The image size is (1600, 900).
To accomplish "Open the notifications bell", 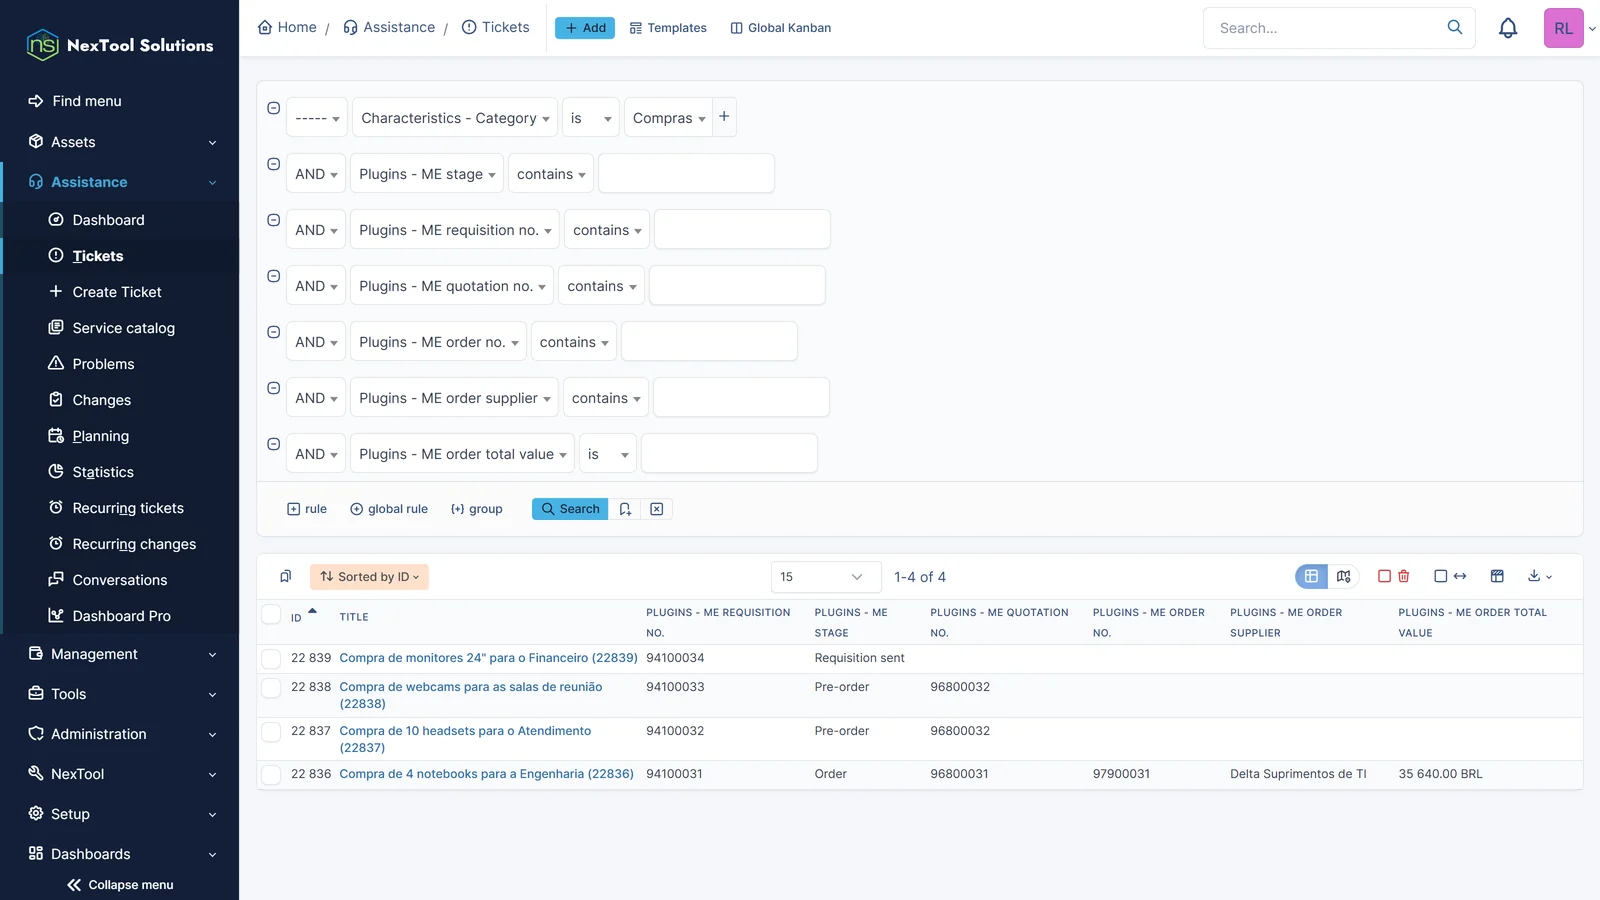I will point(1508,28).
